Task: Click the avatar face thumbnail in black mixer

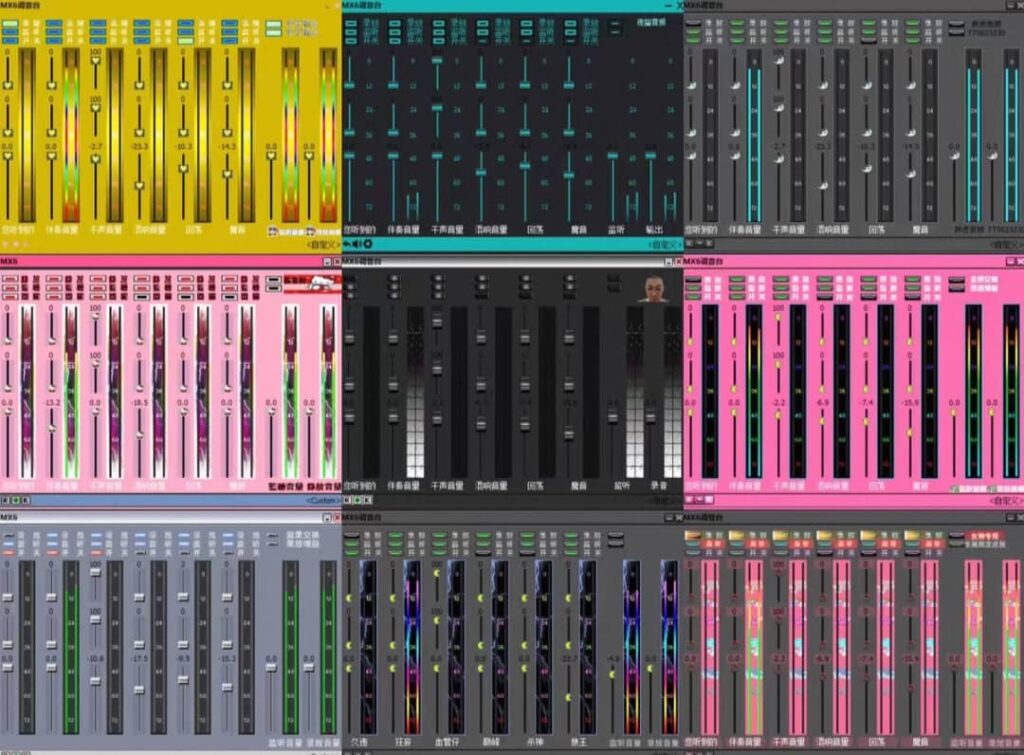Action: pos(655,288)
